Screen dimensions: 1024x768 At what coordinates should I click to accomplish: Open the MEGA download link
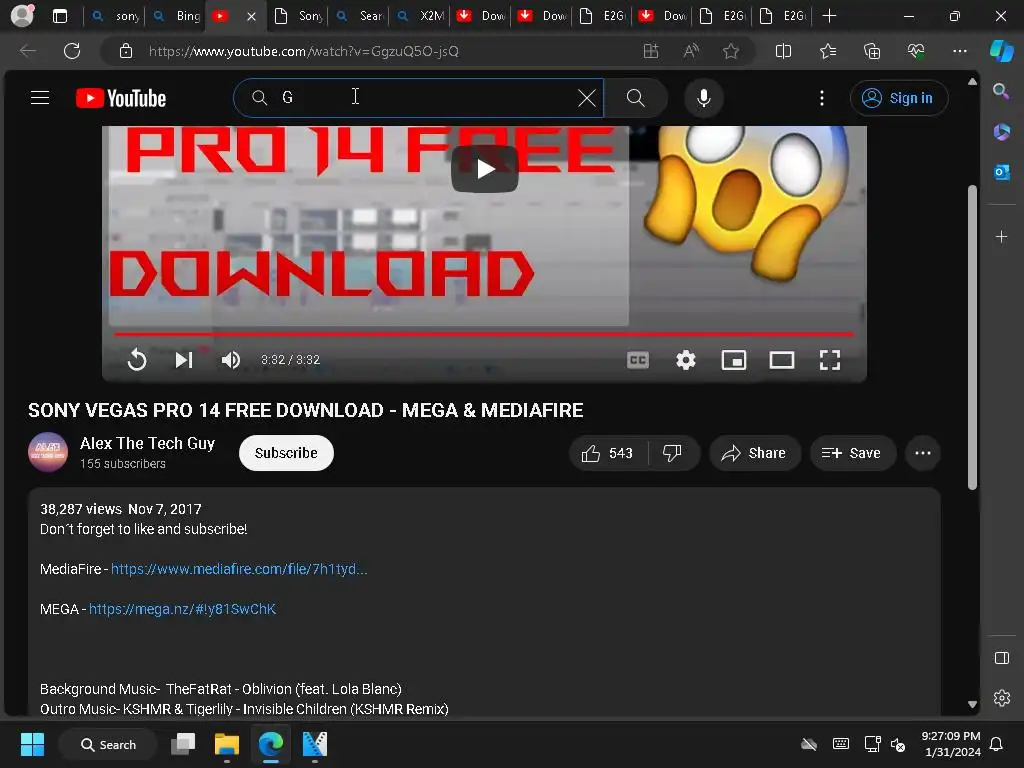[182, 609]
